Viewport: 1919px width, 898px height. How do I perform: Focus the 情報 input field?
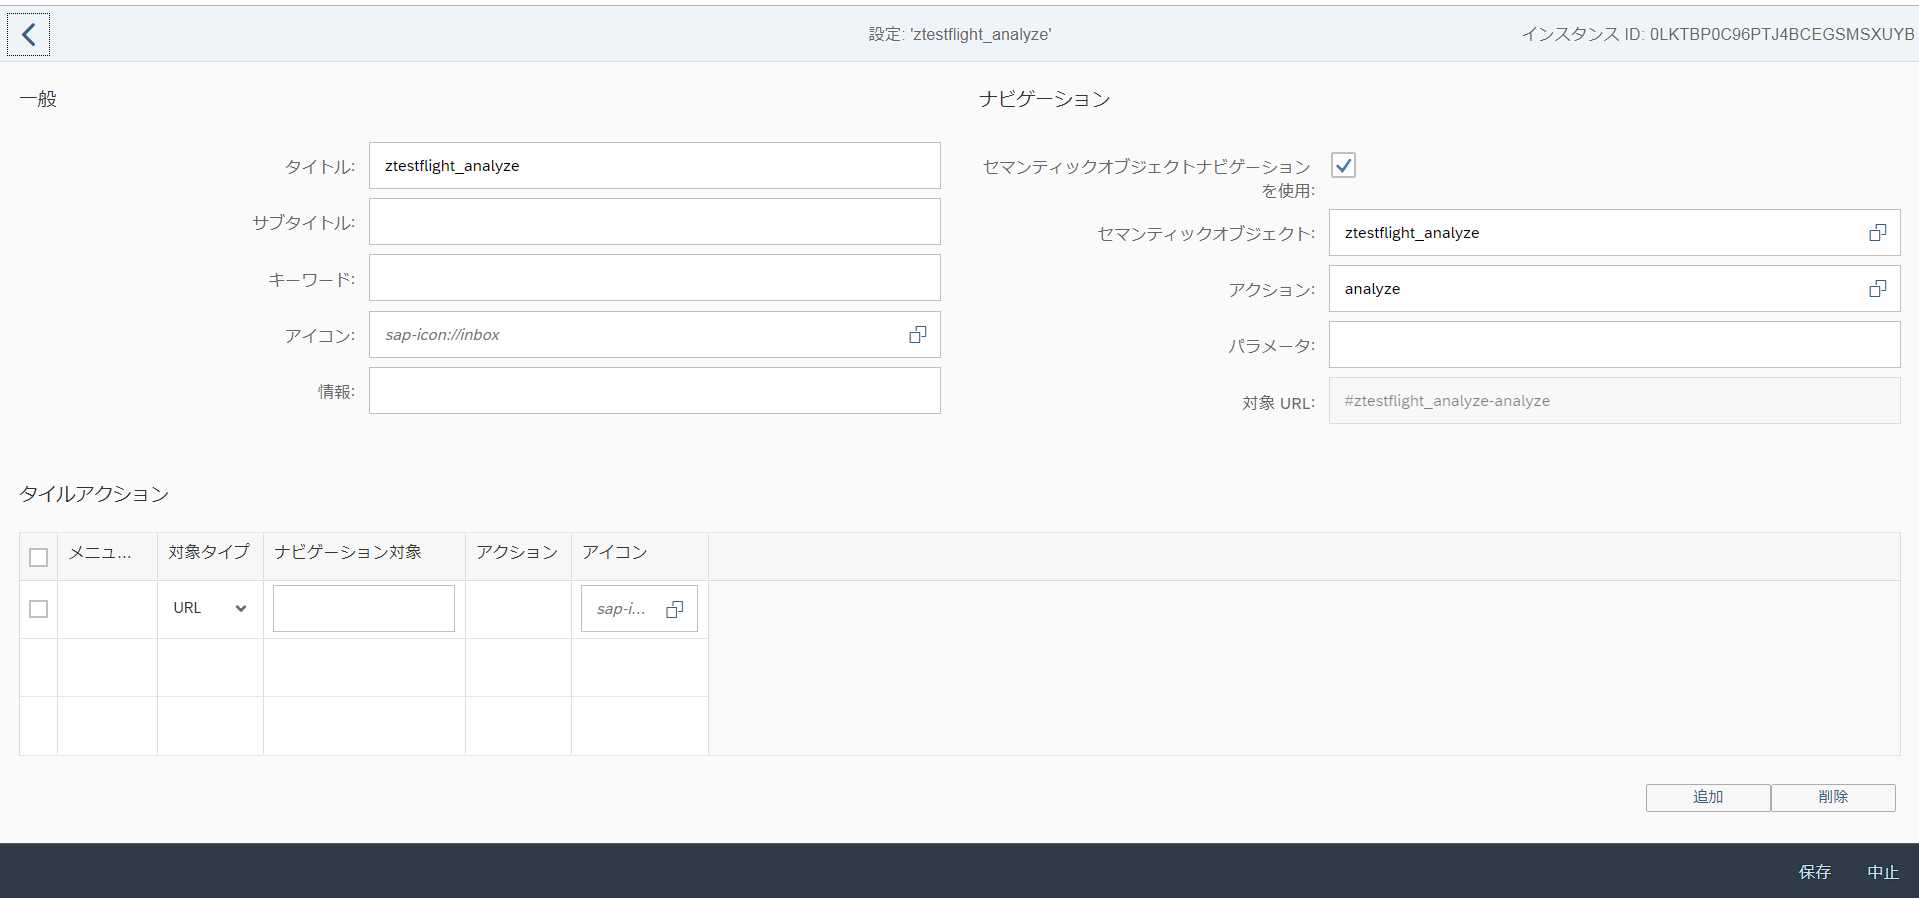click(654, 391)
